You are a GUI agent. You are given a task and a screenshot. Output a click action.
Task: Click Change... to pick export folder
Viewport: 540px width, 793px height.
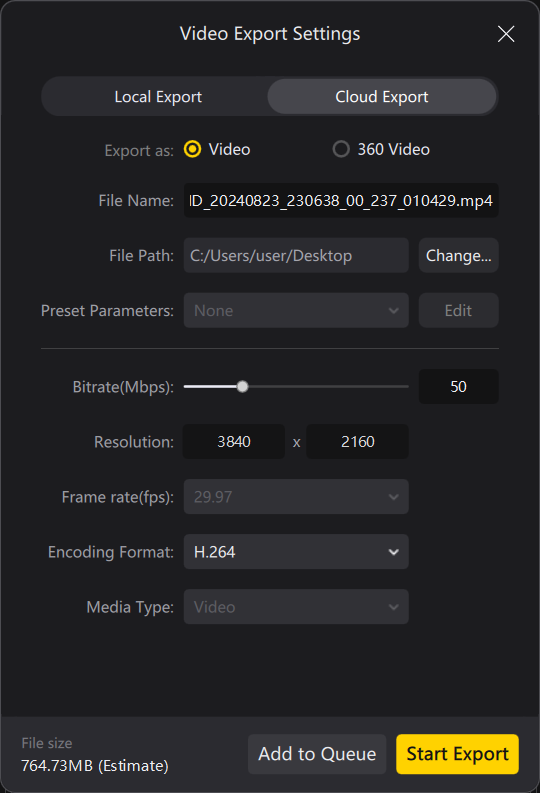pos(459,255)
